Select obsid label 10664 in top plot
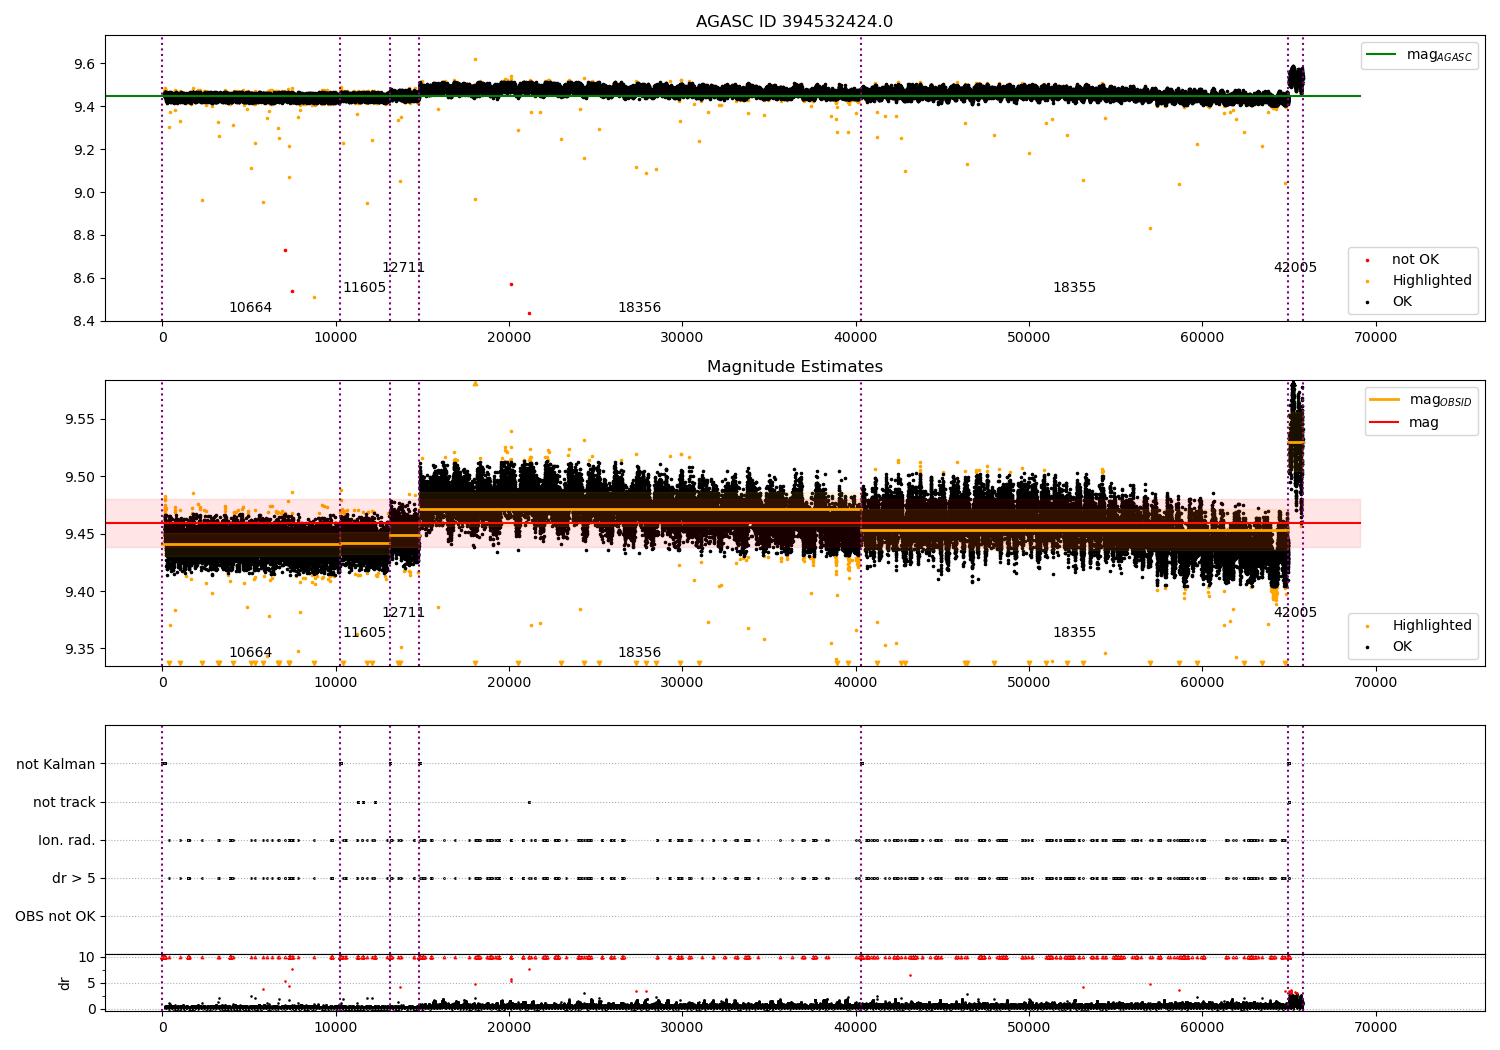 coord(250,308)
